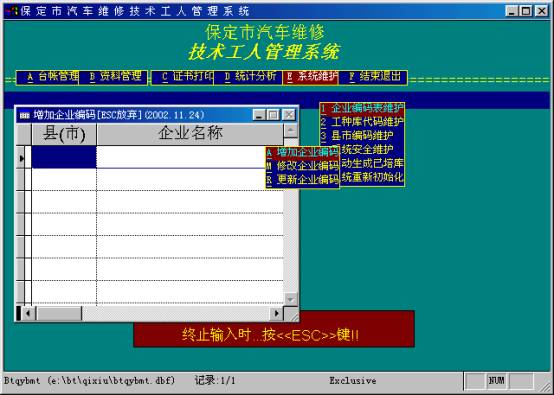
Task: Open the D 统计分析 menu
Action: coord(248,77)
